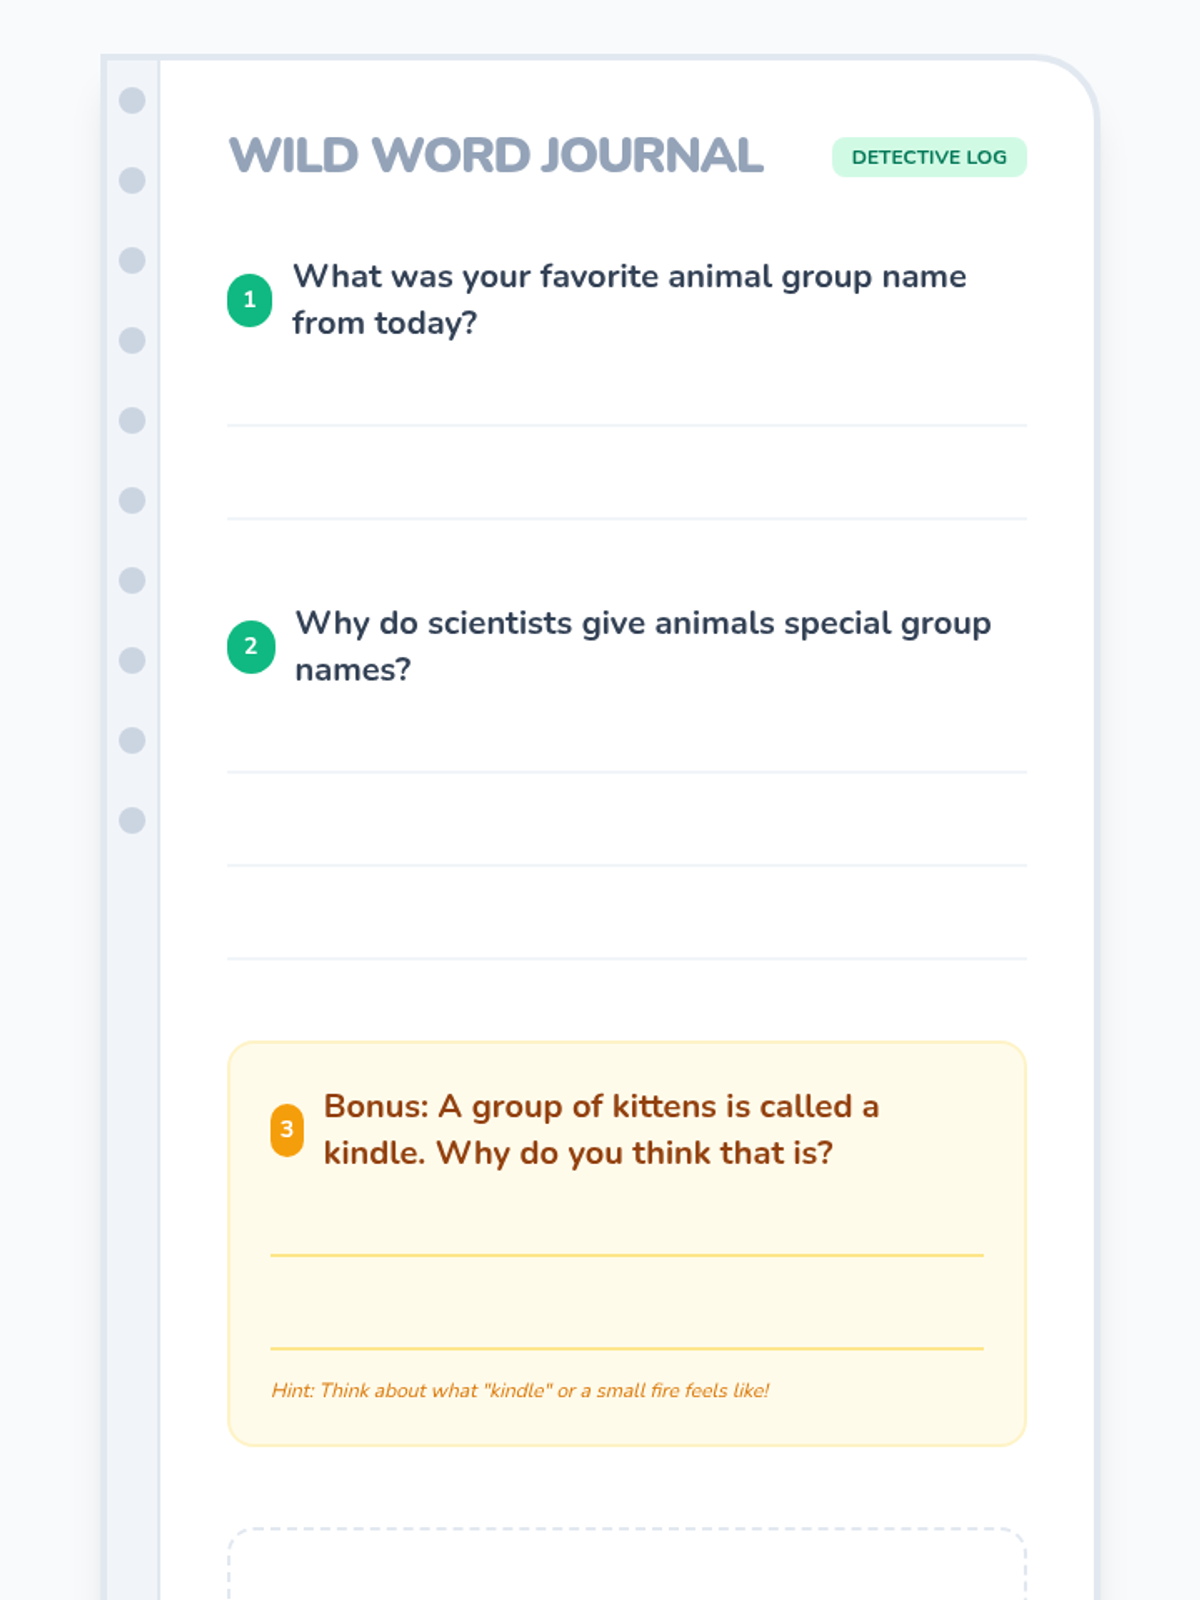The width and height of the screenshot is (1200, 1600).
Task: Click second yellow line in bonus box
Action: (627, 1348)
